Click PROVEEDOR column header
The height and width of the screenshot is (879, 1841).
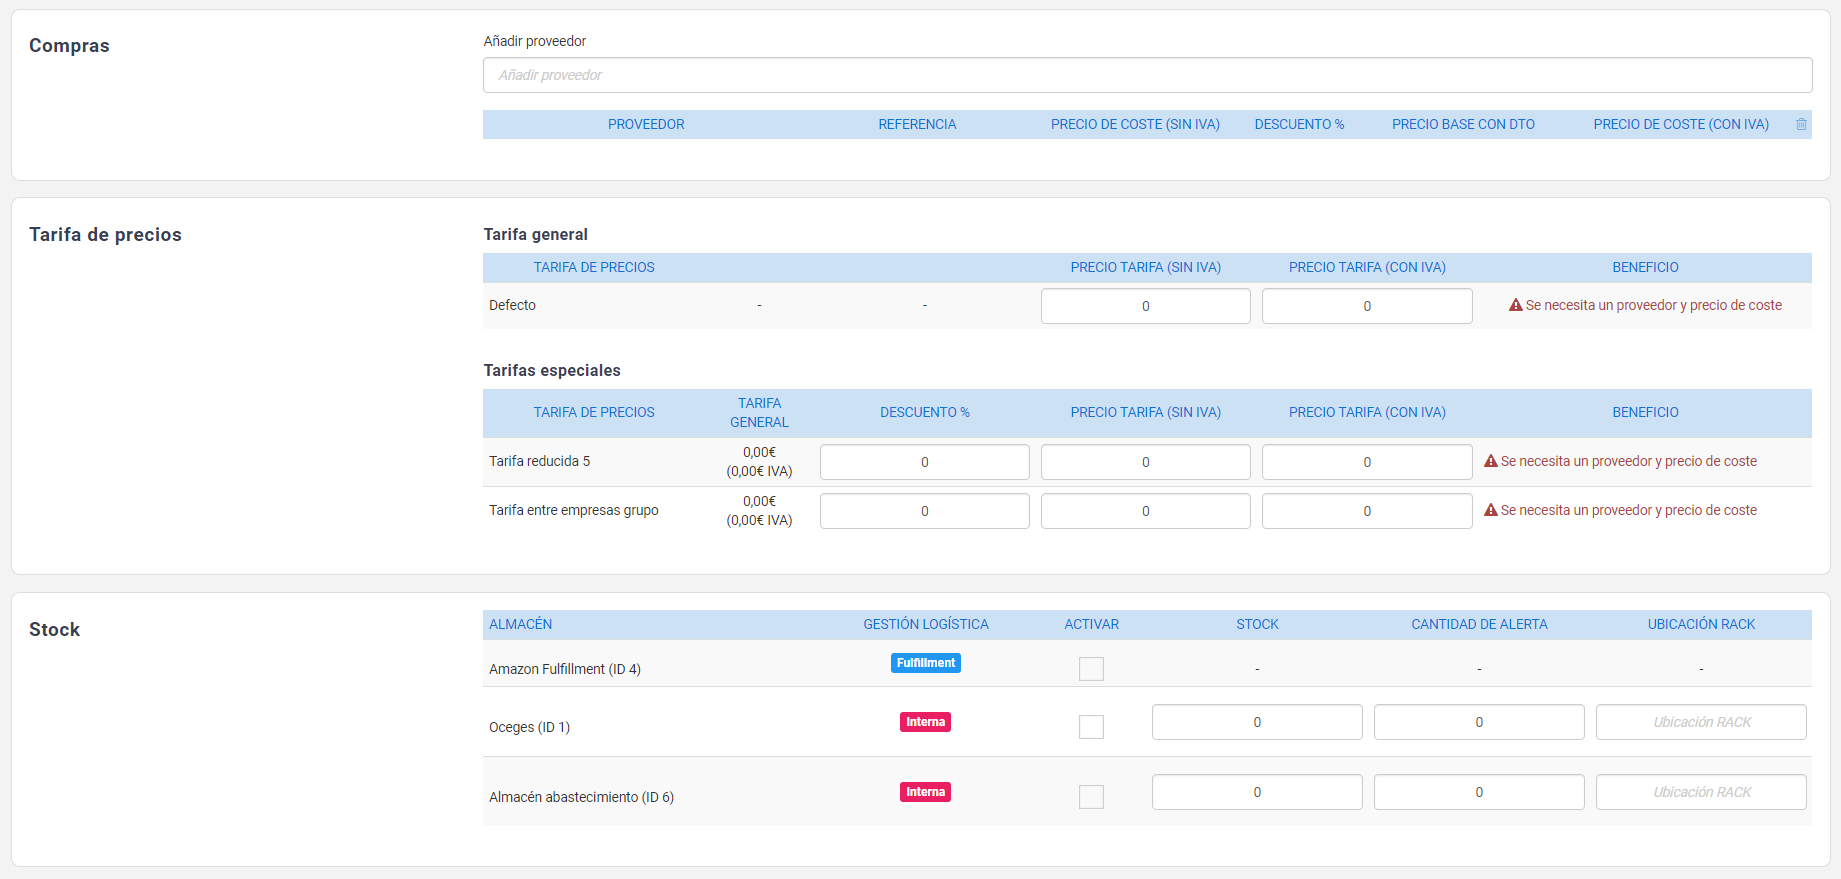[646, 124]
